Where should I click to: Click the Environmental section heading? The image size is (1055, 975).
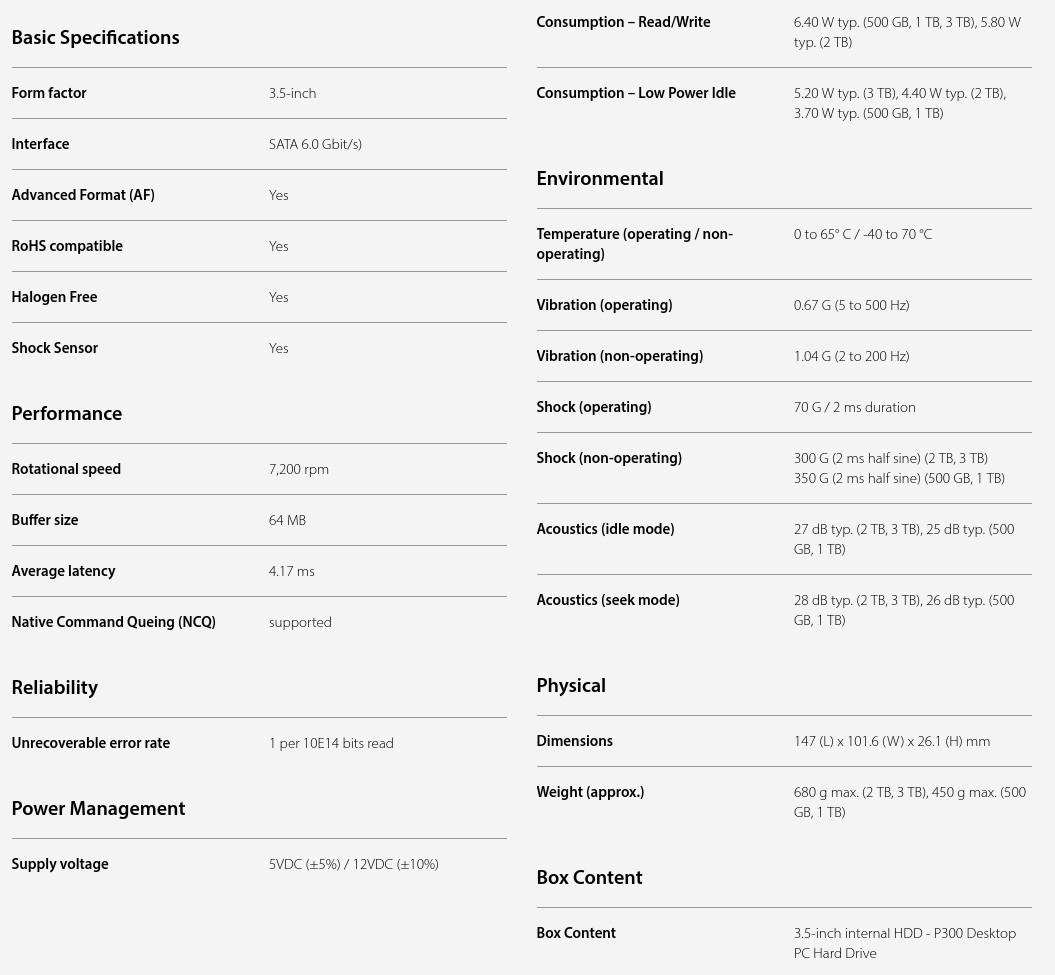(599, 178)
